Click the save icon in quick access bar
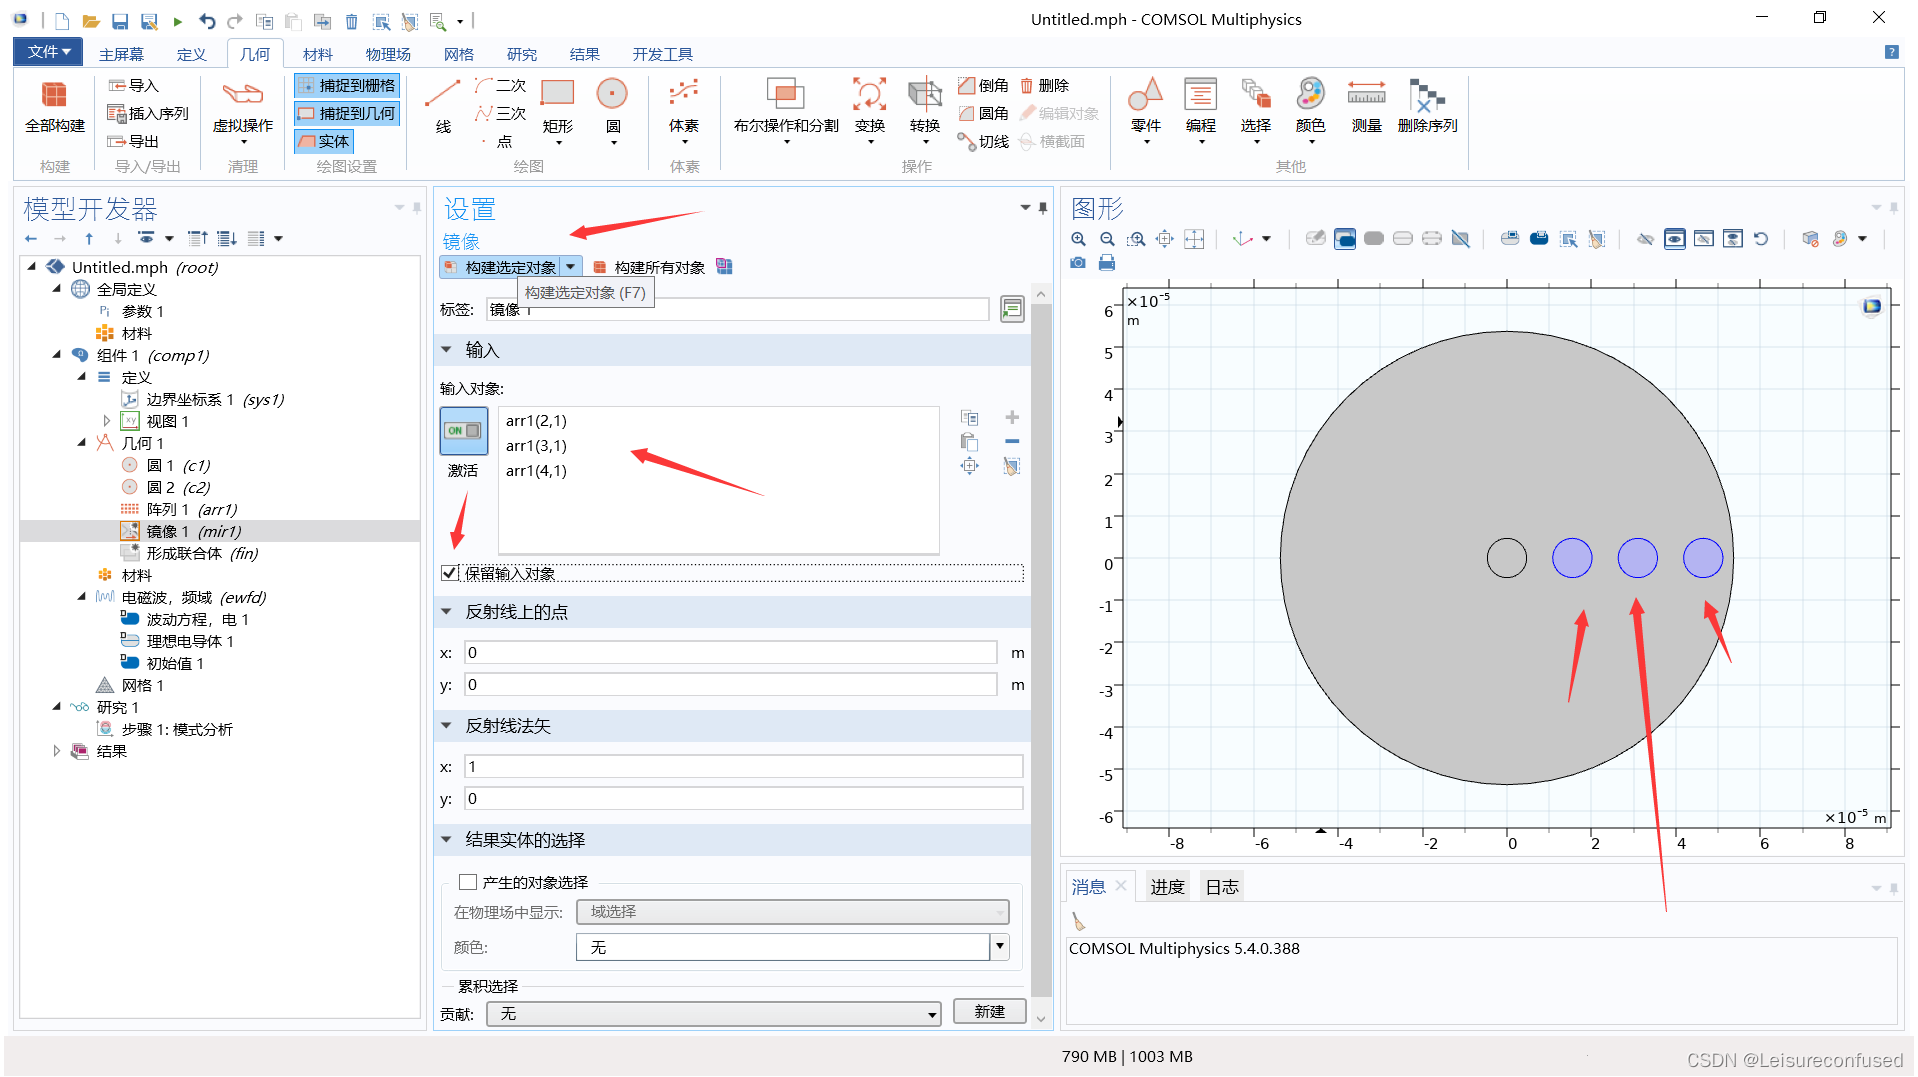The image size is (1918, 1077). 120,21
